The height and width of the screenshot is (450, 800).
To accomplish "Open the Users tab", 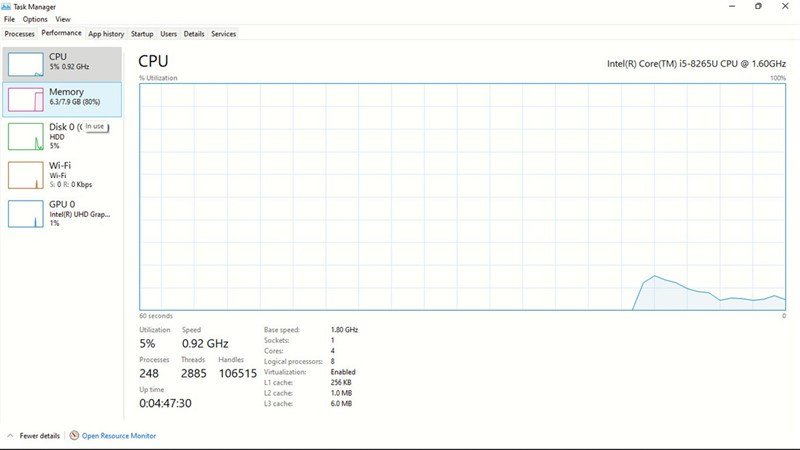I will coord(169,34).
